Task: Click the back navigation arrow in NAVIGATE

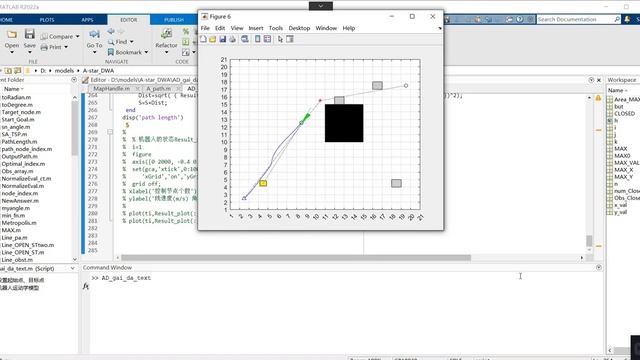Action: click(x=111, y=31)
